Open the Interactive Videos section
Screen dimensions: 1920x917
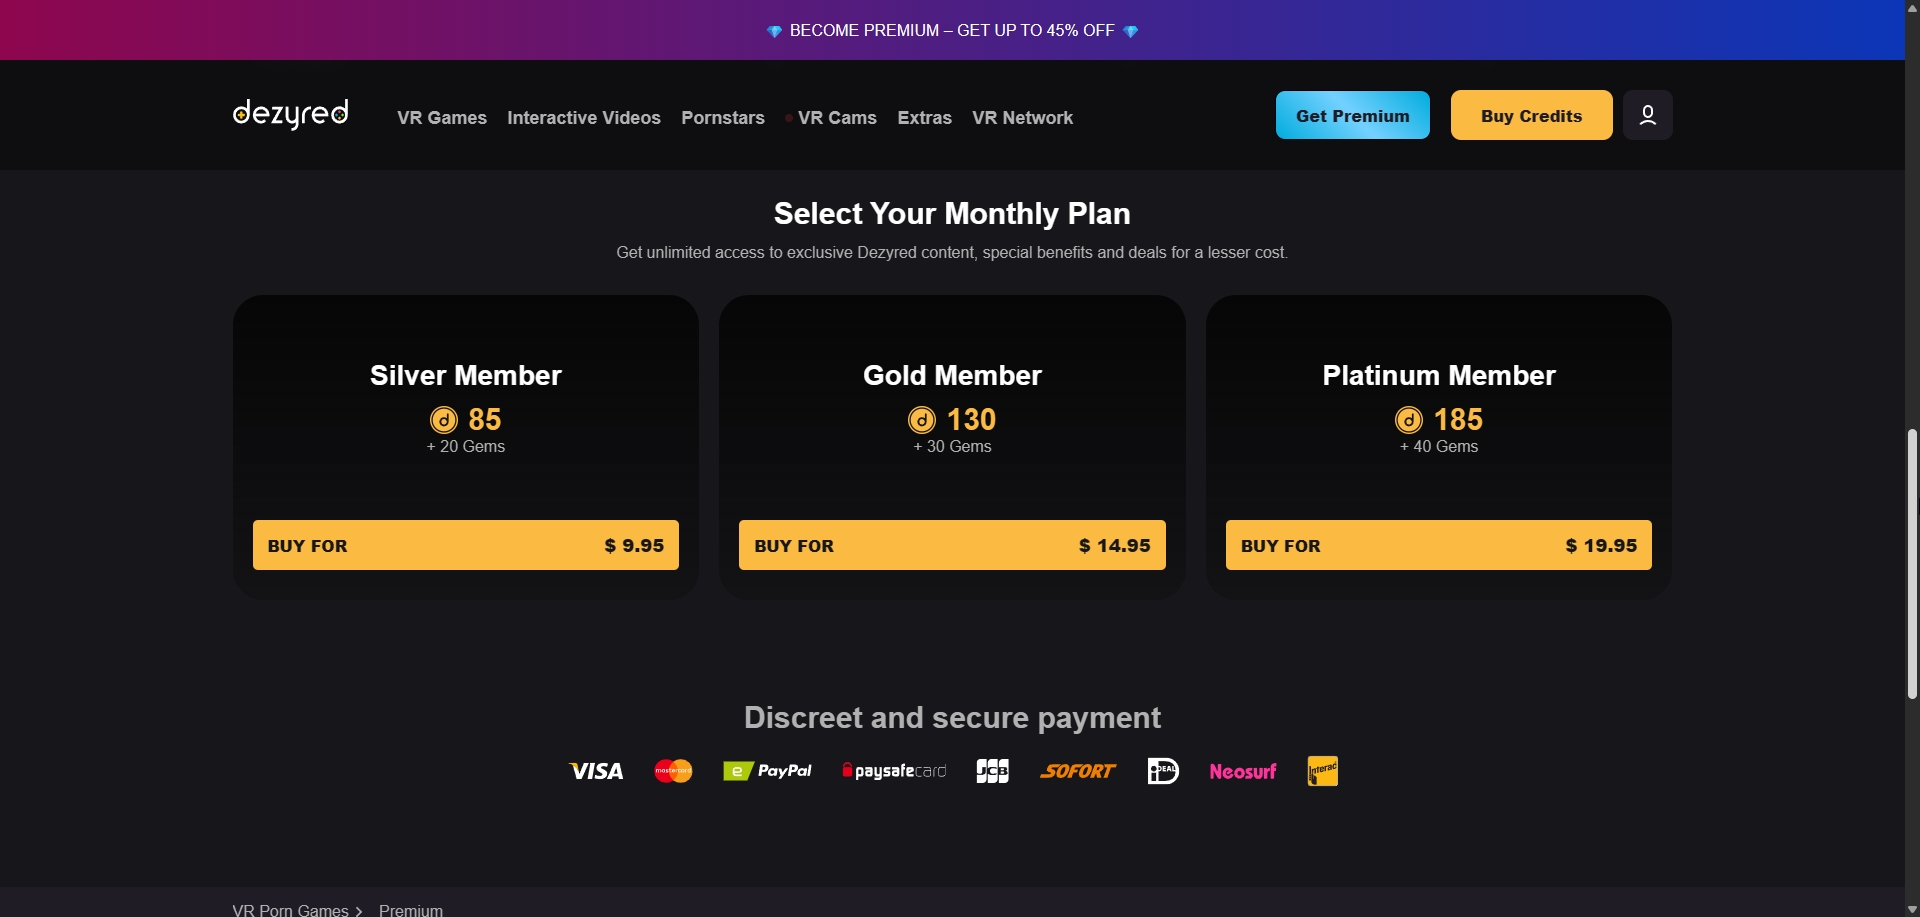pyautogui.click(x=584, y=118)
